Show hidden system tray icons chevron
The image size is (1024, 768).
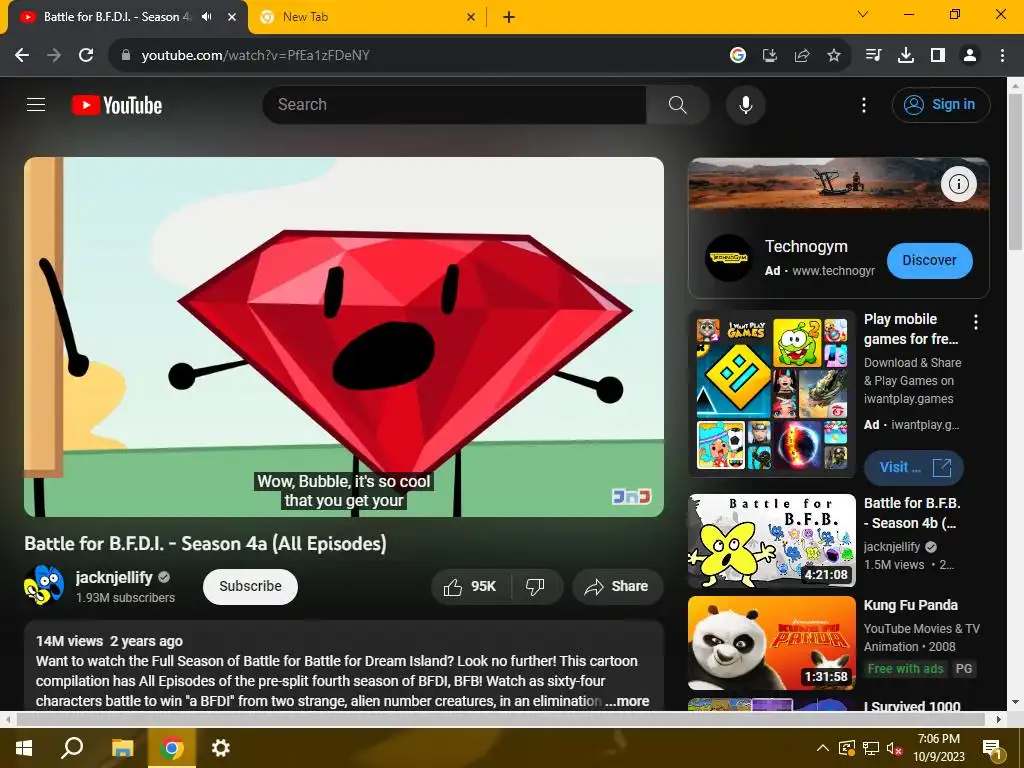[823, 748]
